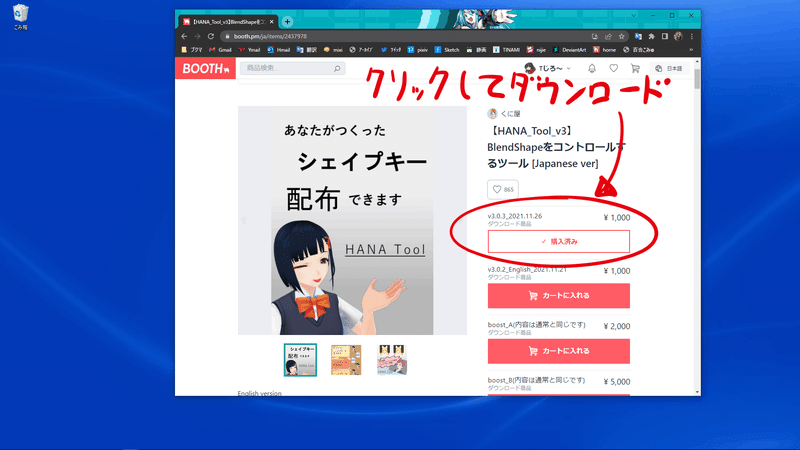Open the Chrome profile avatar
Image resolution: width=800 pixels, height=450 pixels.
(x=678, y=36)
